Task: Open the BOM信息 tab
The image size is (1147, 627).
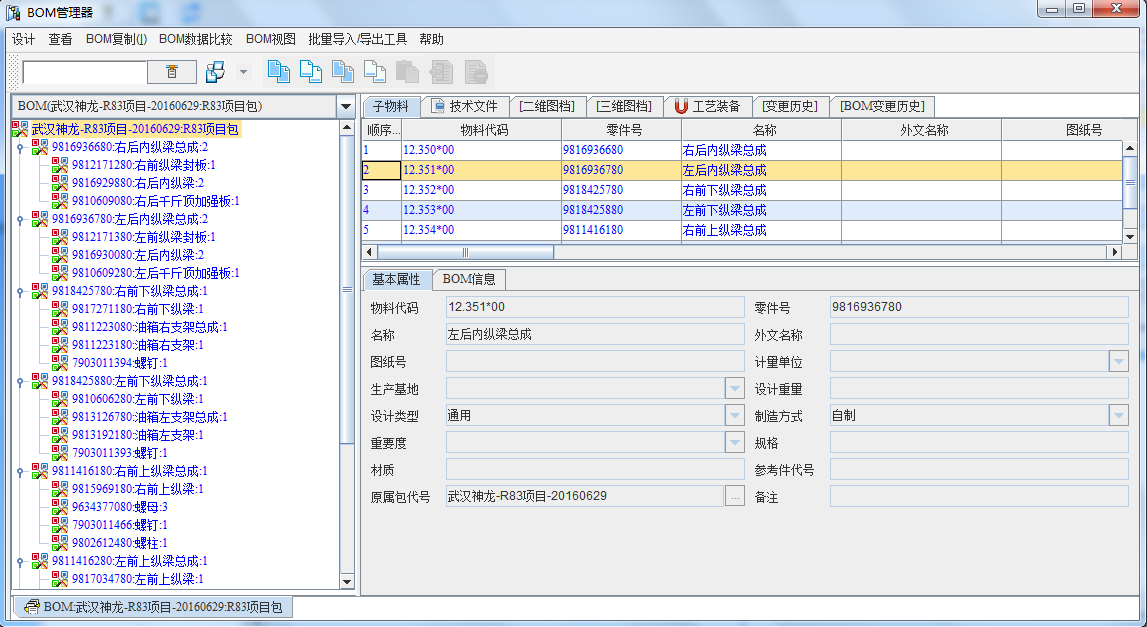Action: click(x=469, y=280)
